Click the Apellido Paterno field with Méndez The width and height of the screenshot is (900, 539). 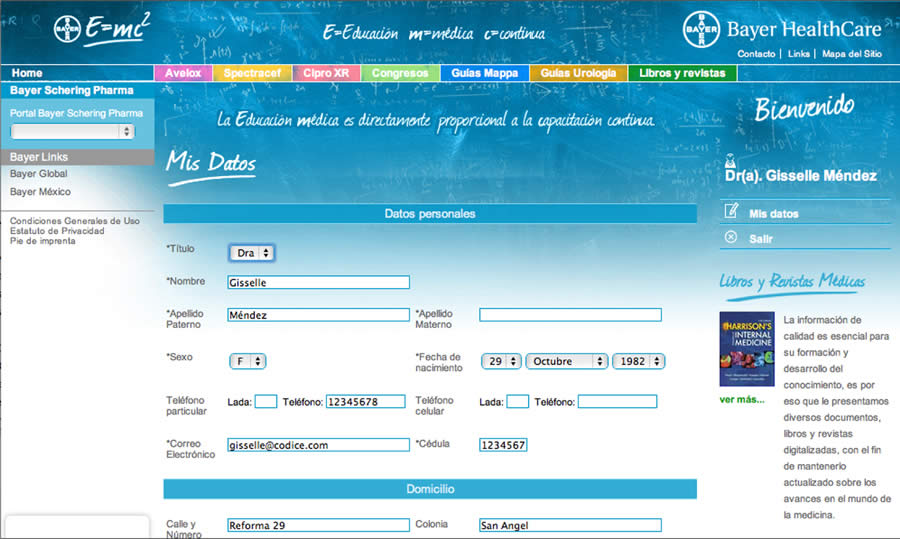coord(319,315)
